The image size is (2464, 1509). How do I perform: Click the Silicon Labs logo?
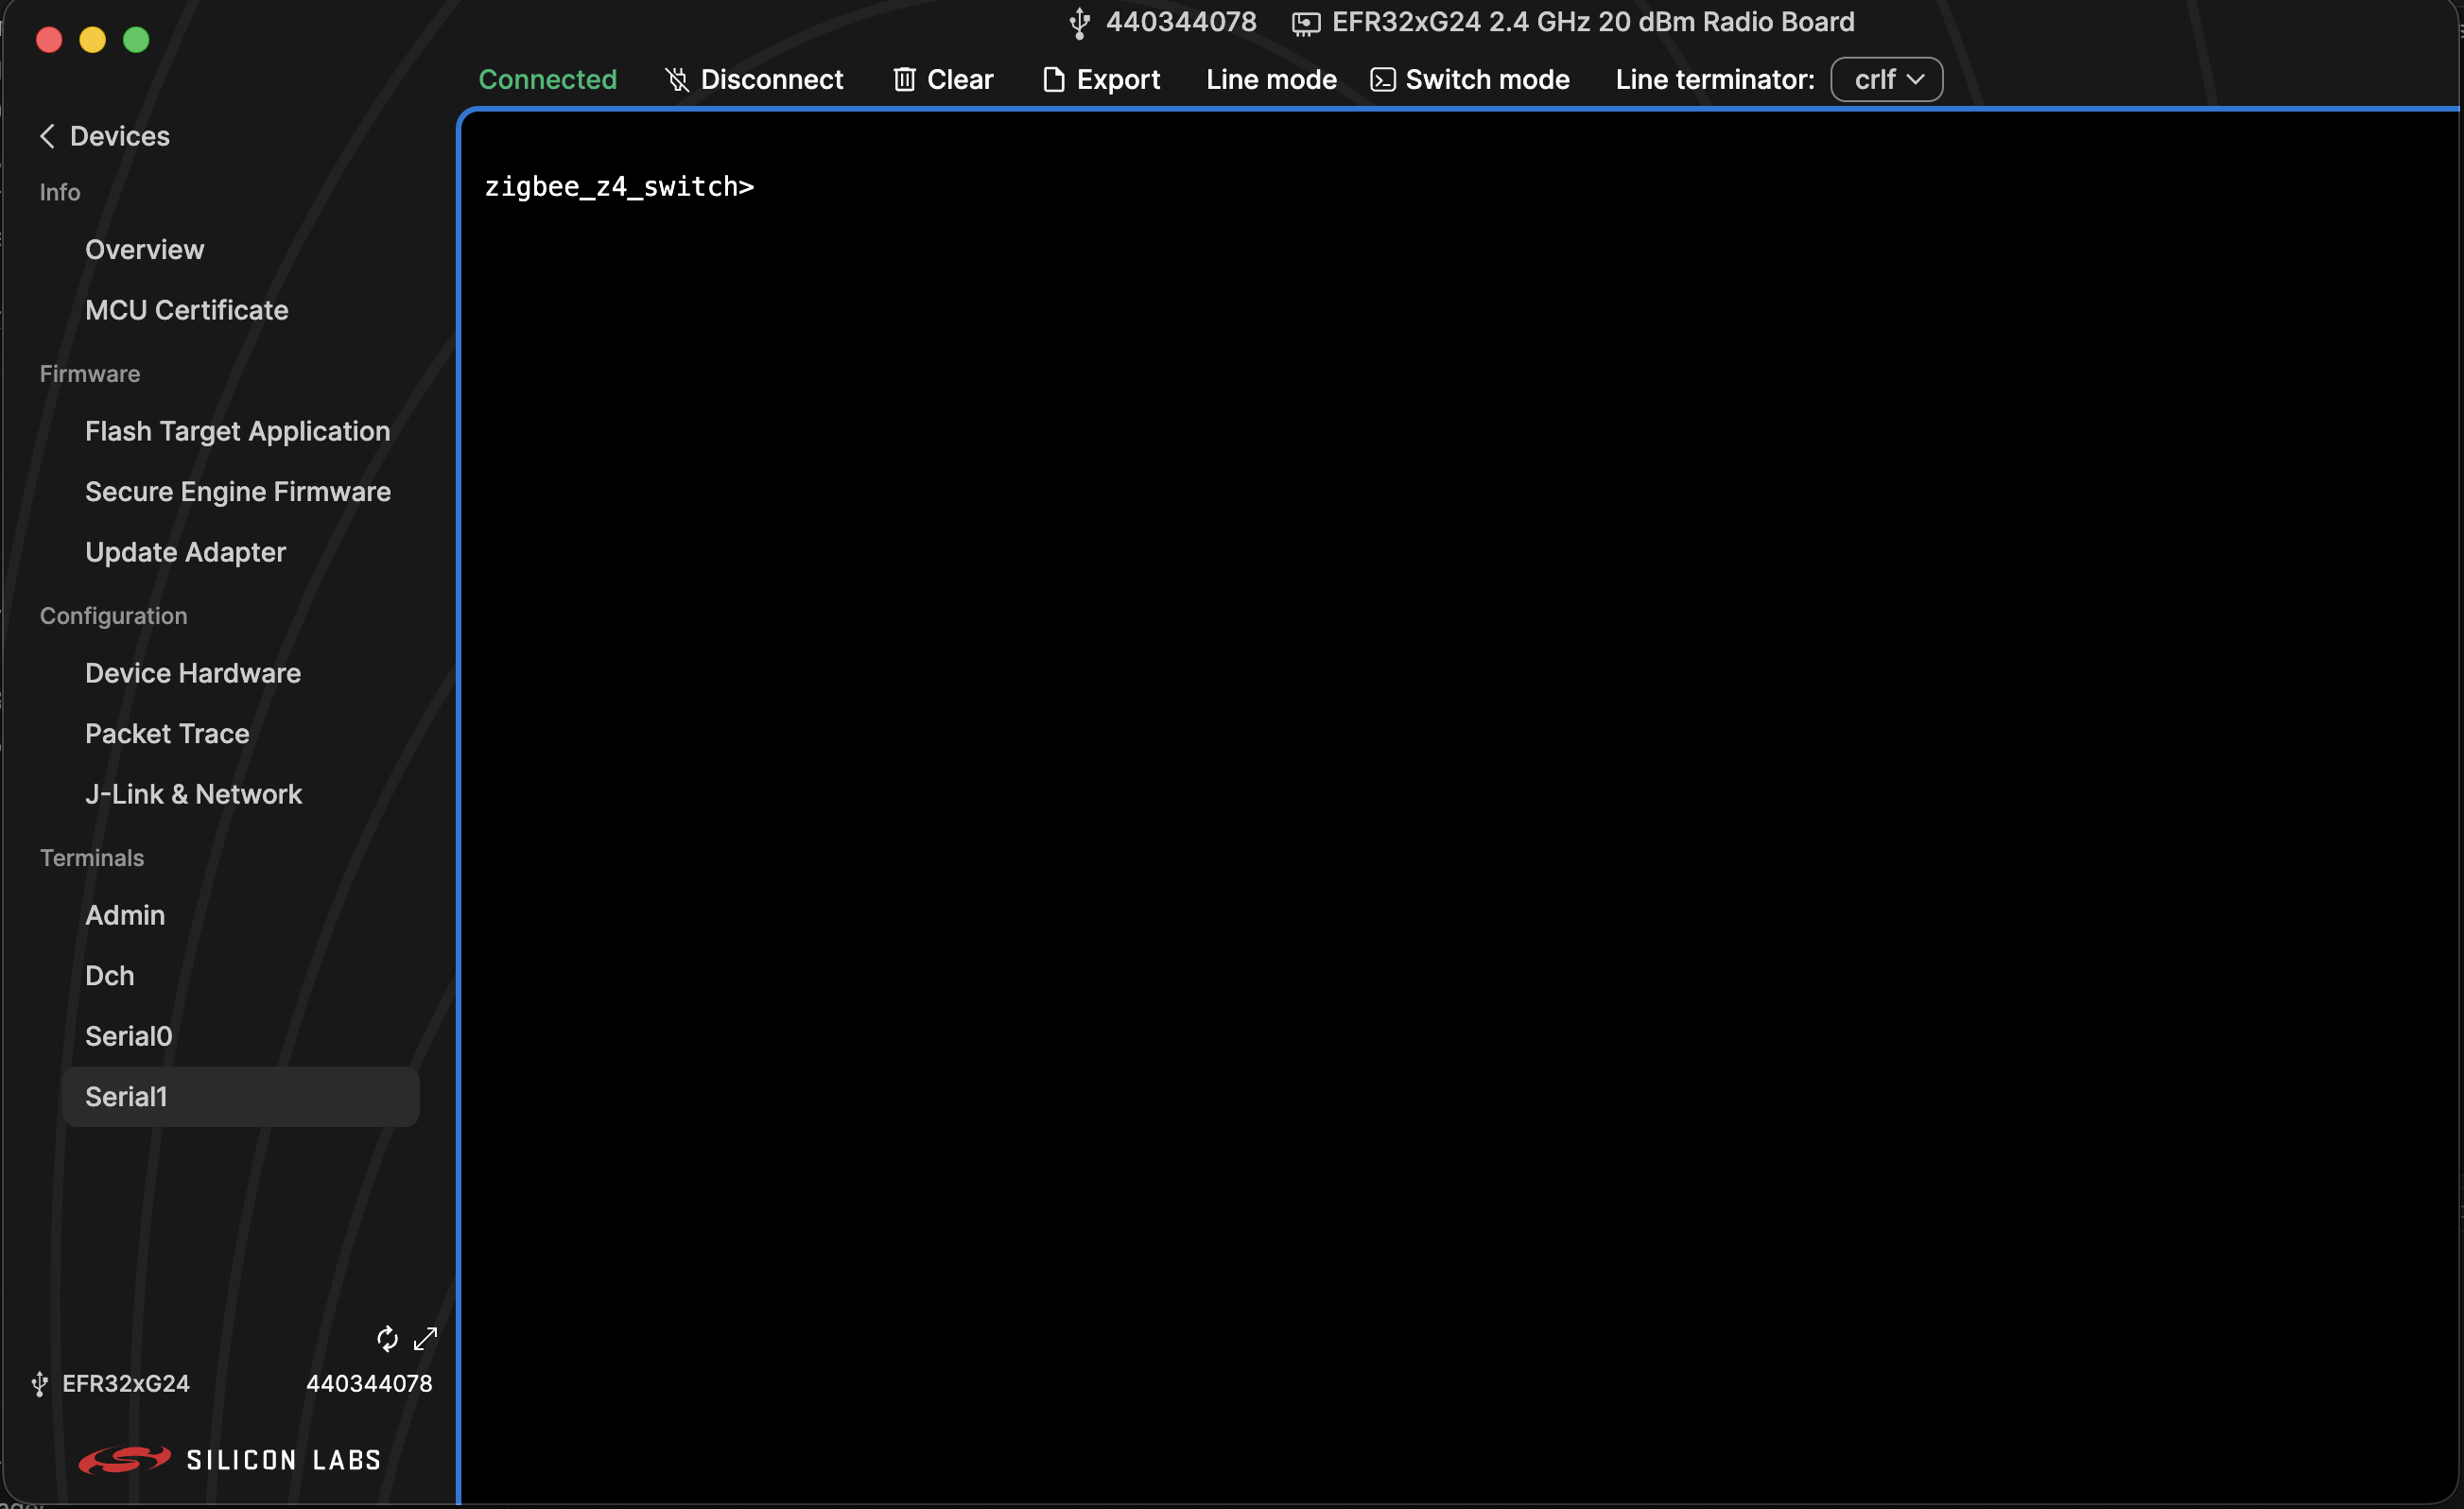point(230,1460)
